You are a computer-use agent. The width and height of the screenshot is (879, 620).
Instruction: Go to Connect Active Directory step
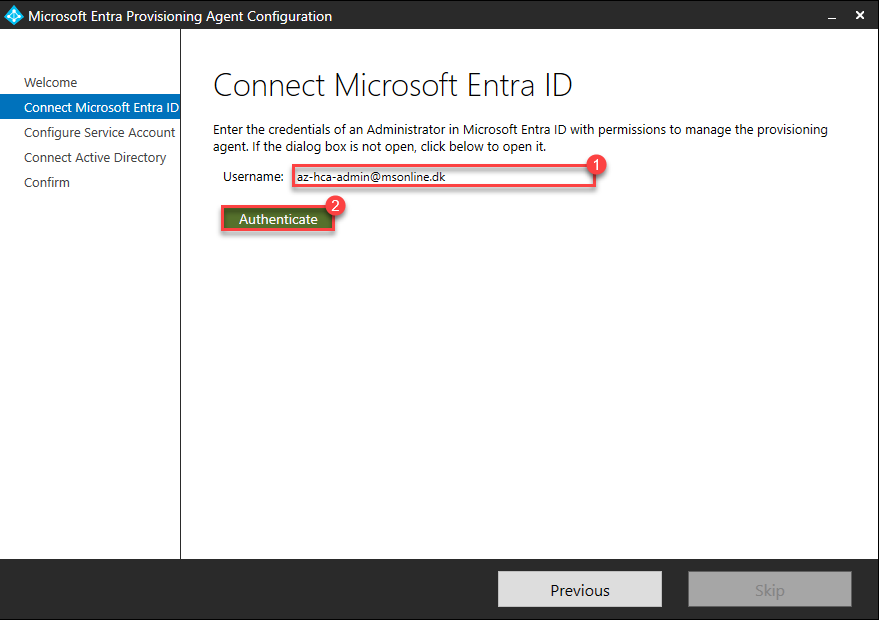click(x=95, y=158)
